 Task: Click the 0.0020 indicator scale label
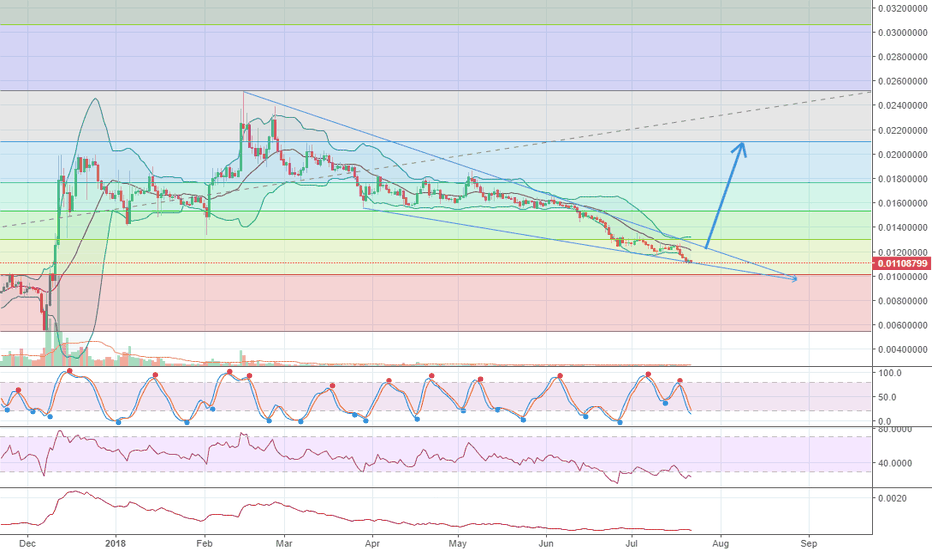pos(893,498)
